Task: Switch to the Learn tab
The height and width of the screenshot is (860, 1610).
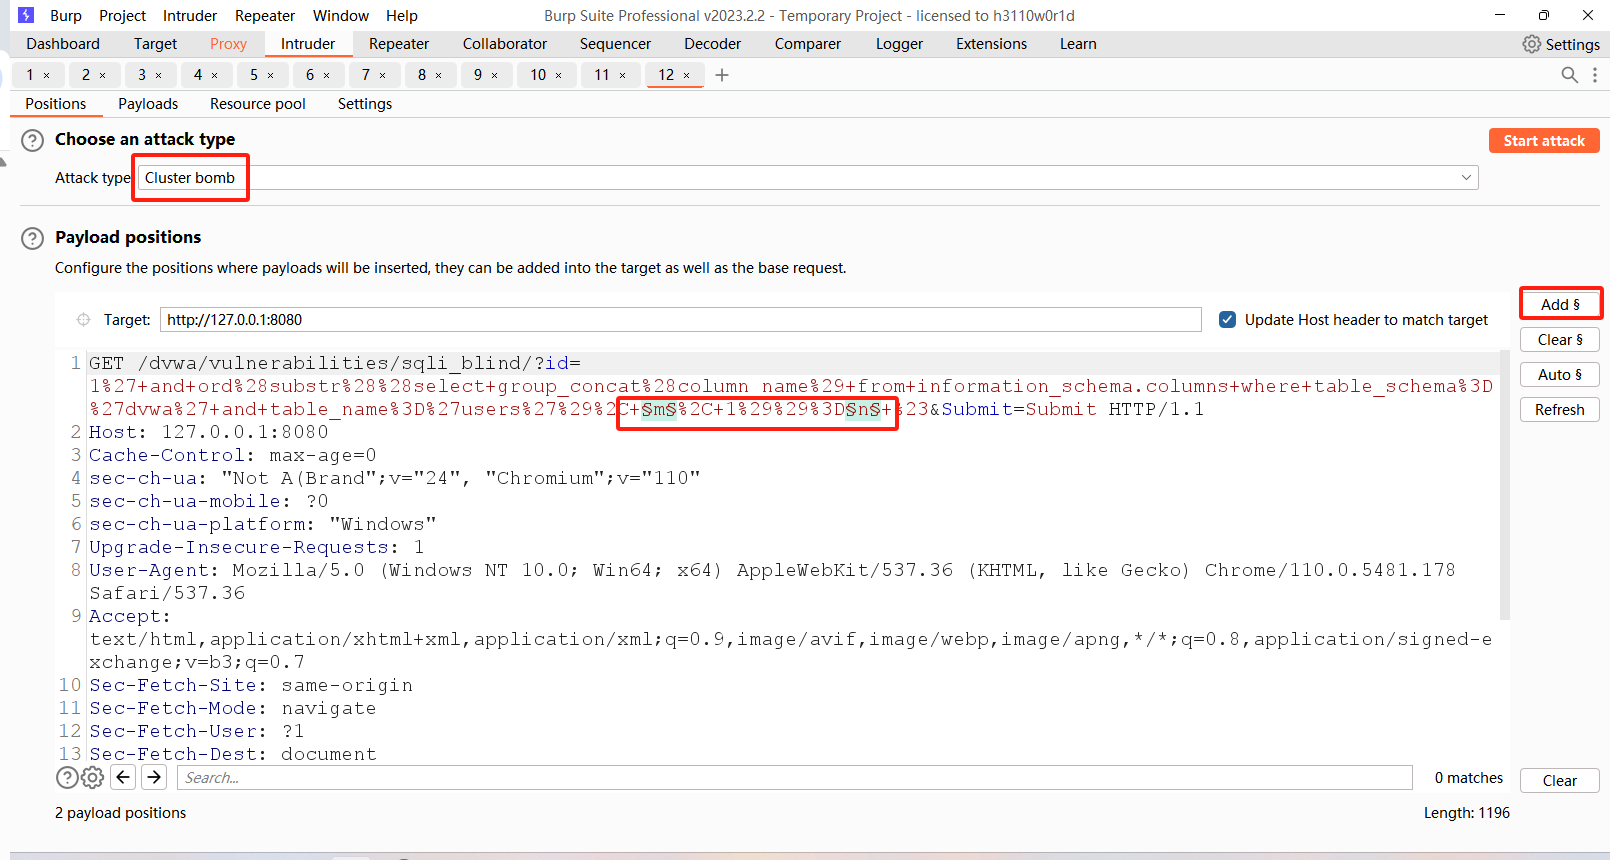Action: [x=1078, y=44]
